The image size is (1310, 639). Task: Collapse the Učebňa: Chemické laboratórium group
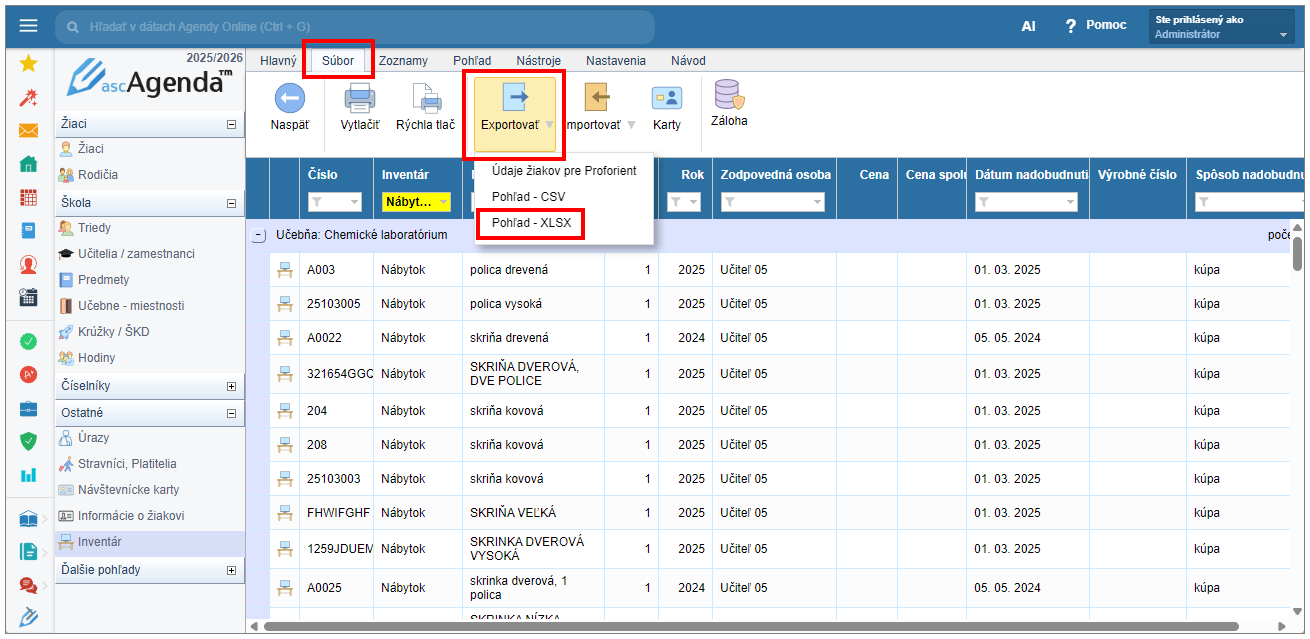[259, 236]
